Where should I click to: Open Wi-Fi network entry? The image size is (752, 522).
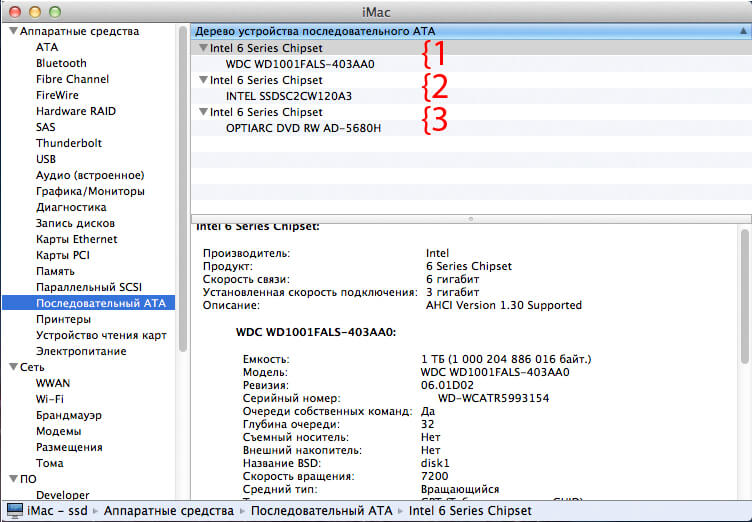50,399
